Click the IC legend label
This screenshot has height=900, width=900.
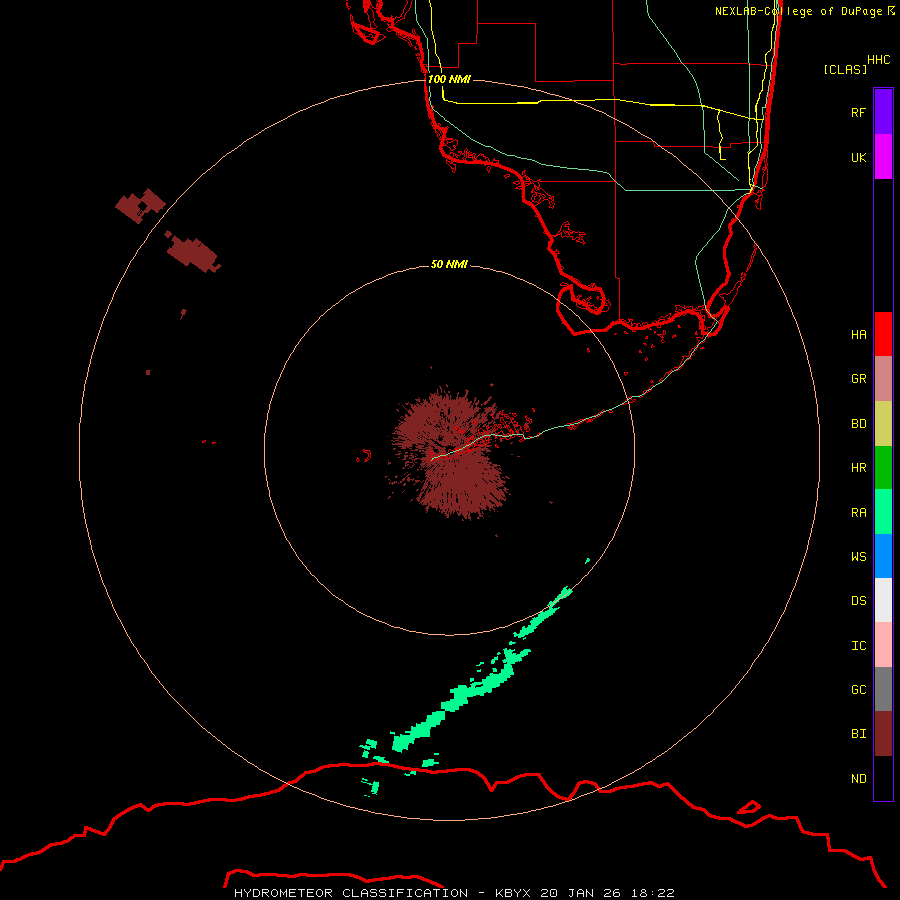(x=858, y=646)
